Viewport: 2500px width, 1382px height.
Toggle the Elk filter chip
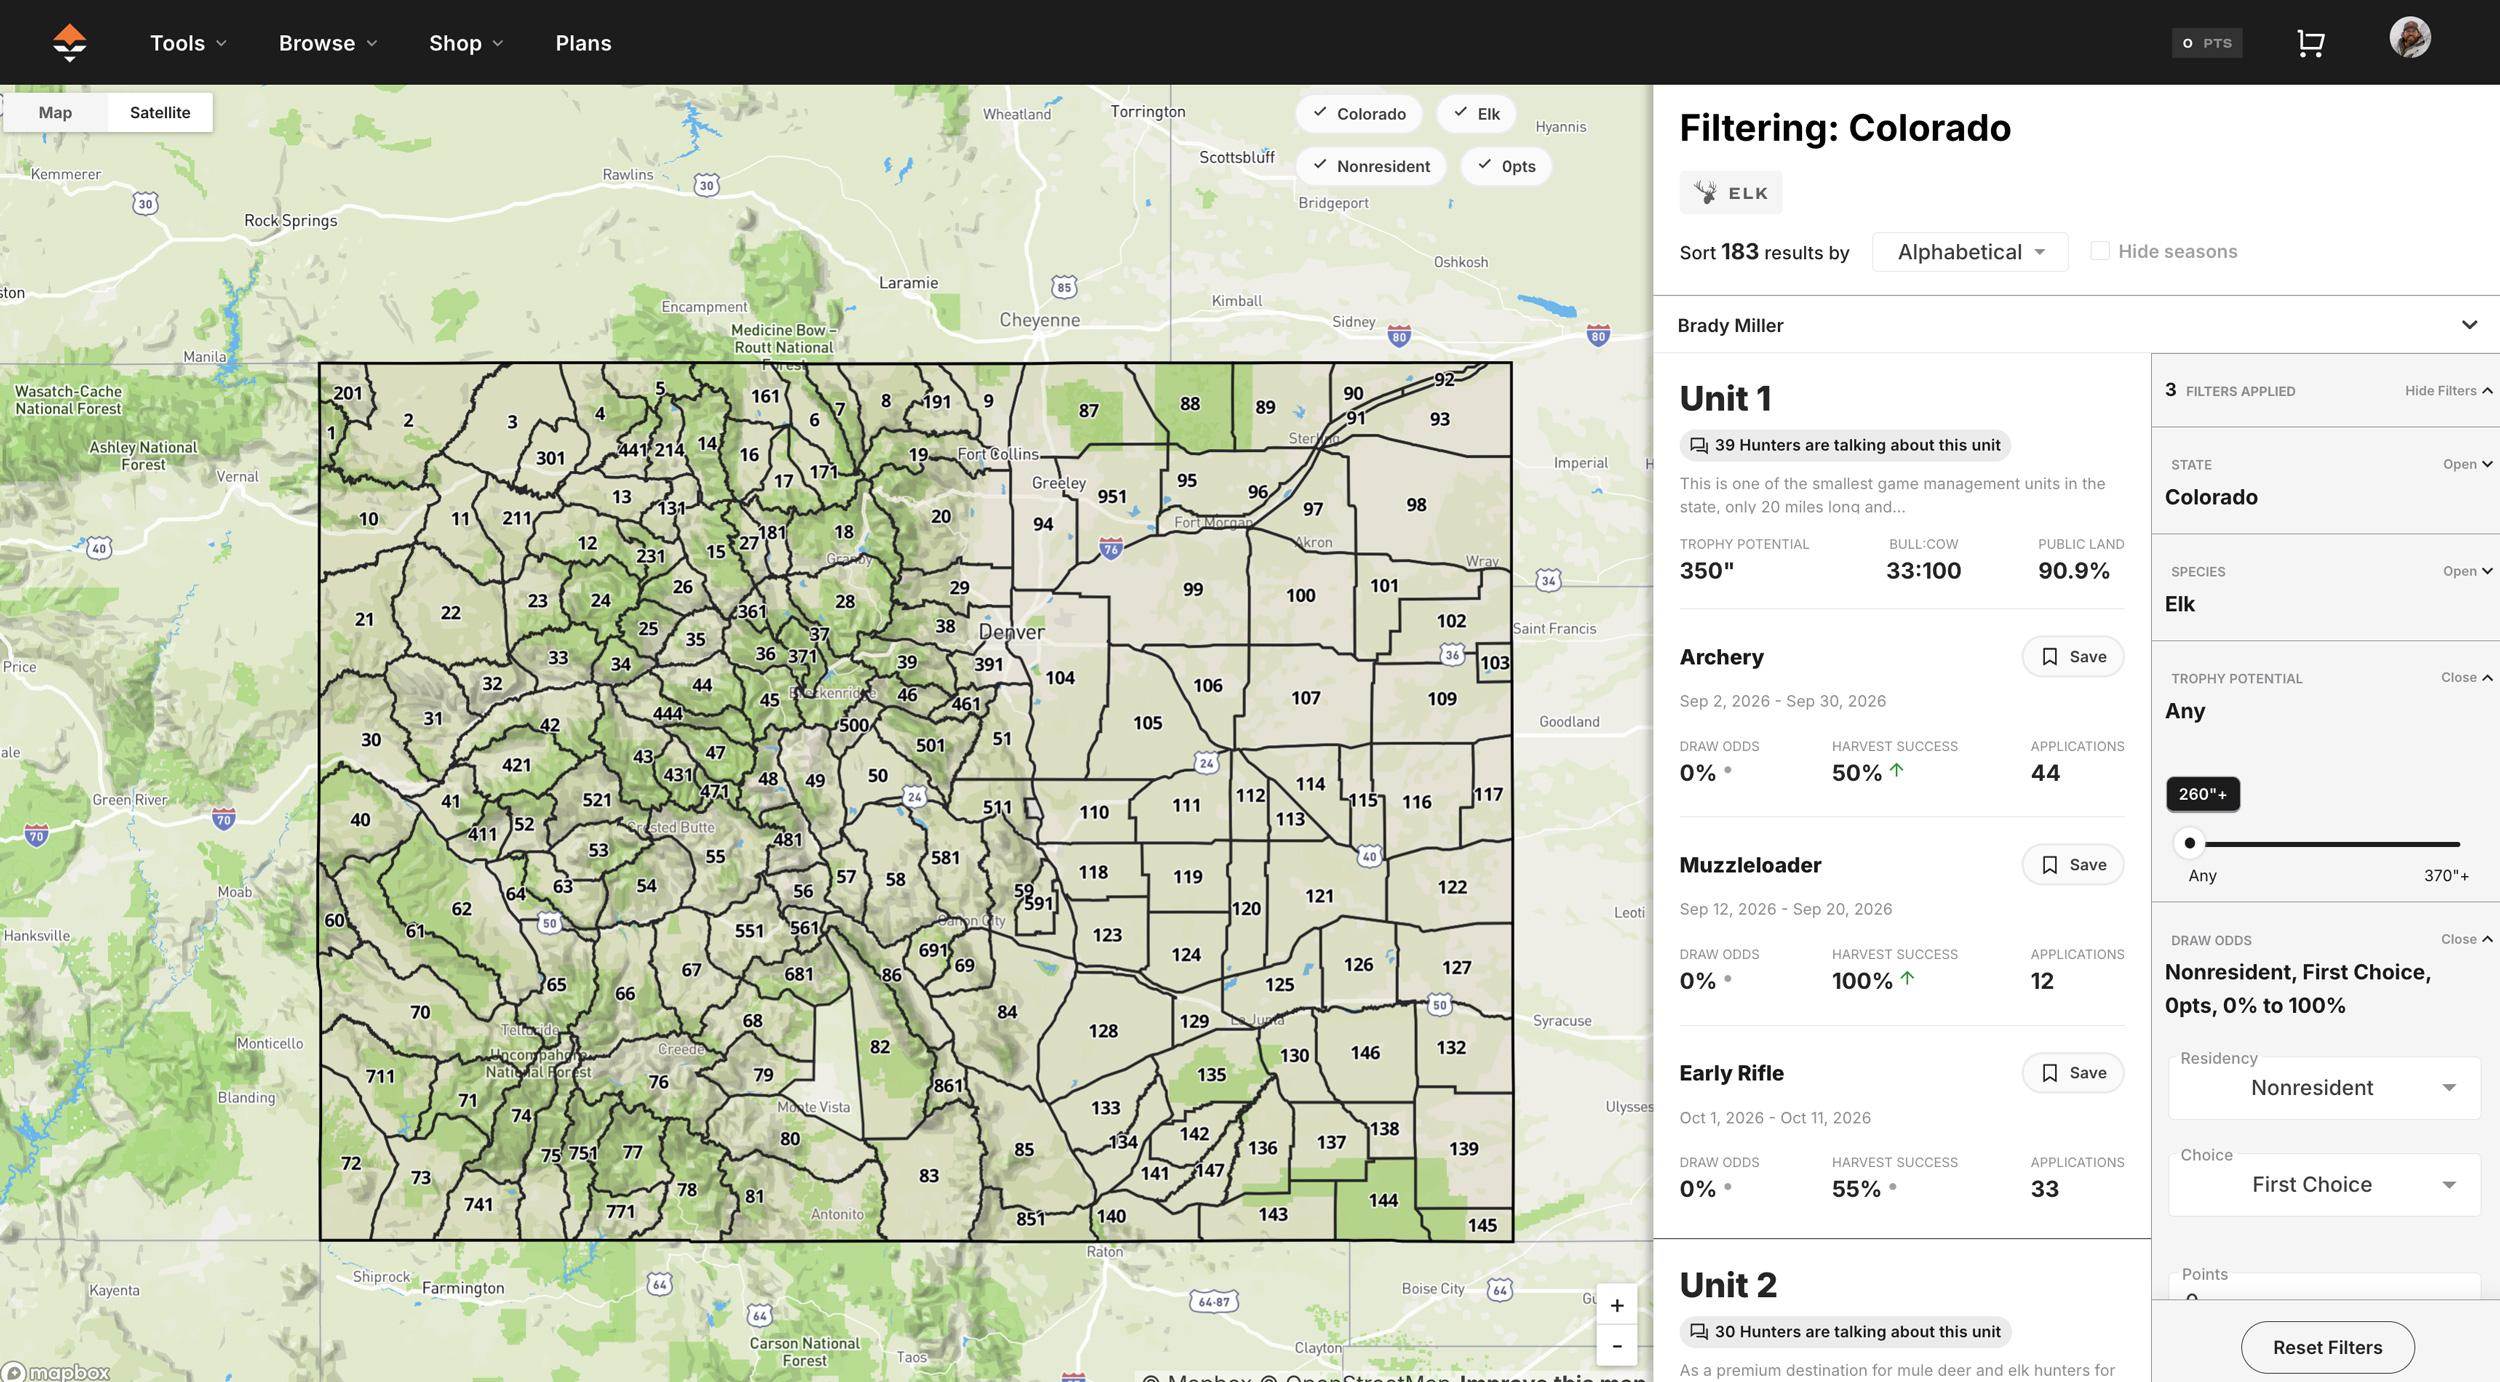pos(1476,114)
